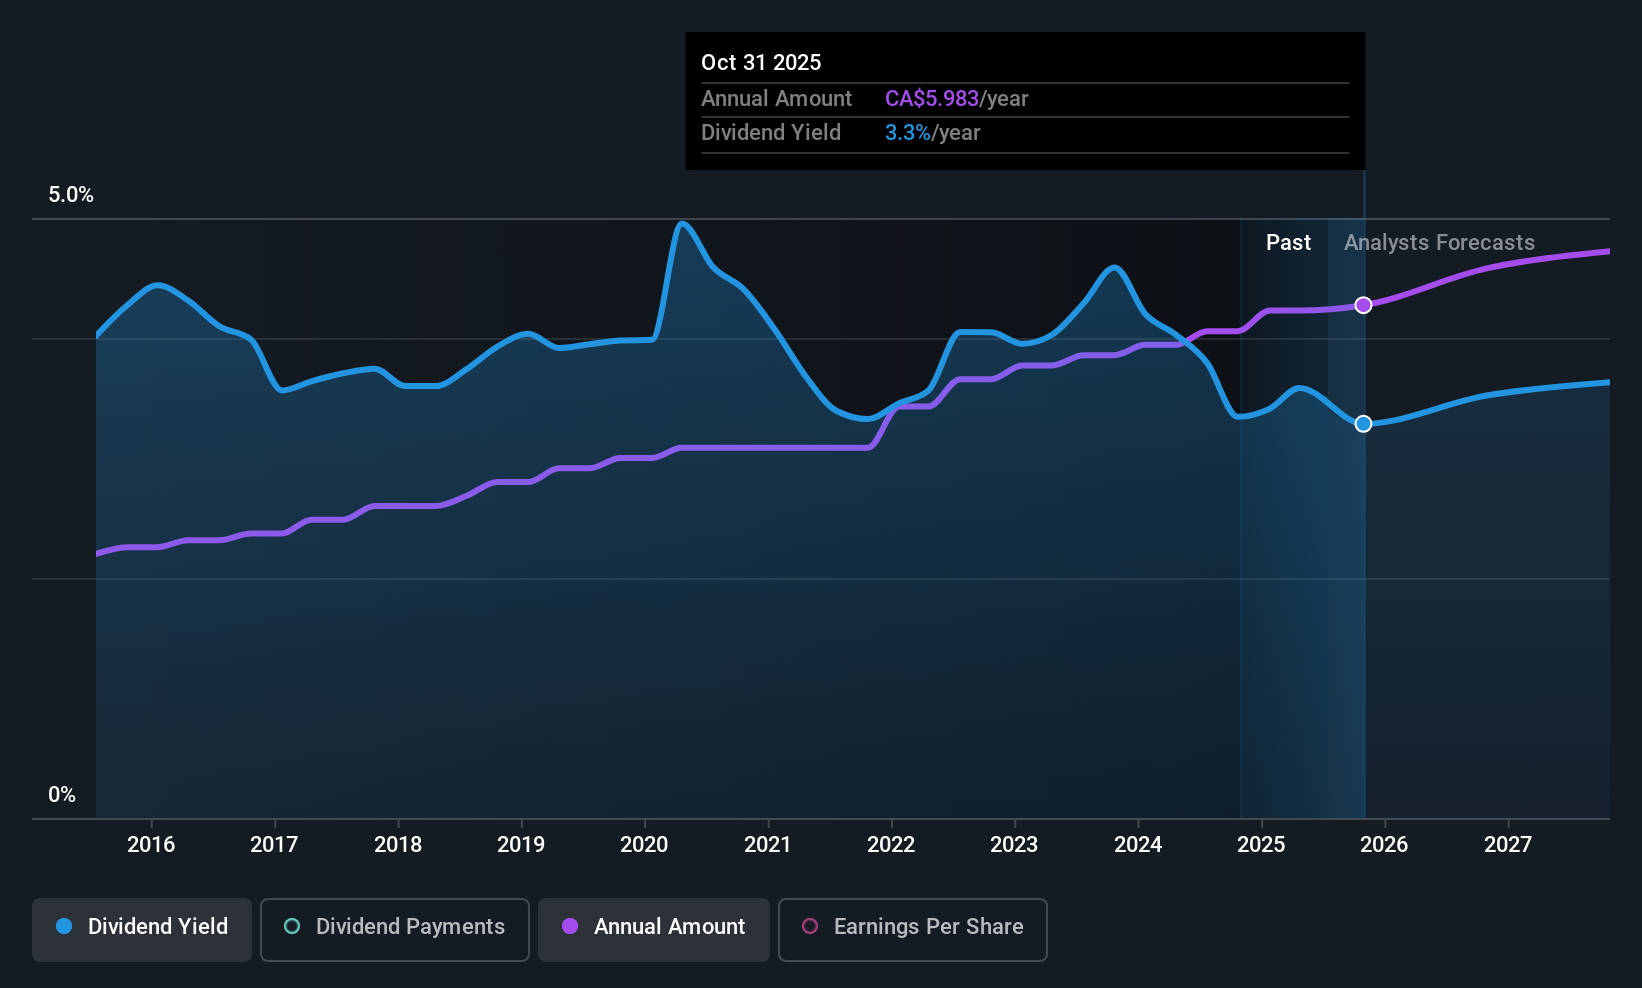Click the 2017 x-axis label

274,845
